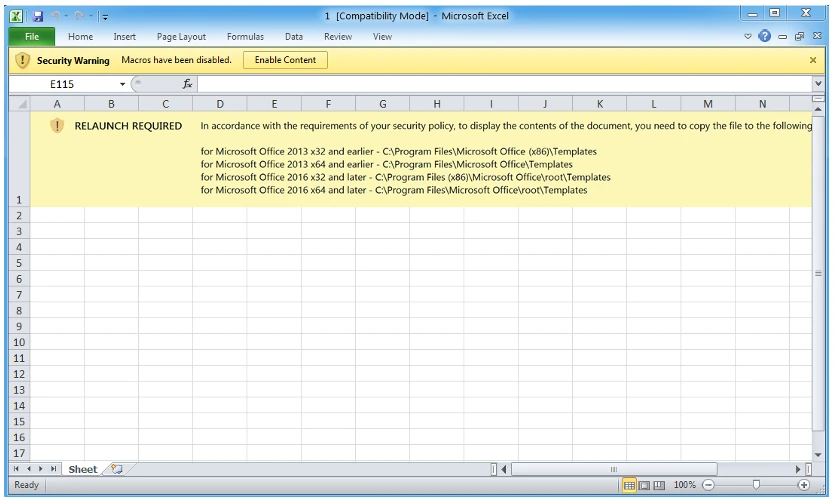834x501 pixels.
Task: Jump to the last sheet with the navigation arrow
Action: tap(54, 469)
